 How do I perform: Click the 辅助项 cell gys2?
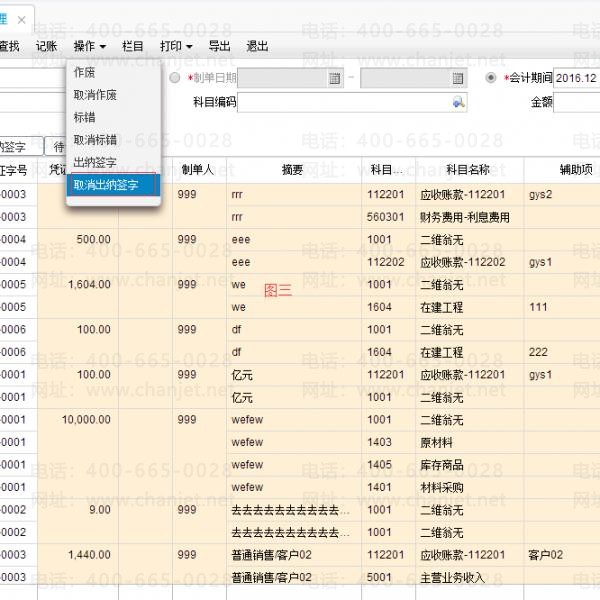[562, 195]
